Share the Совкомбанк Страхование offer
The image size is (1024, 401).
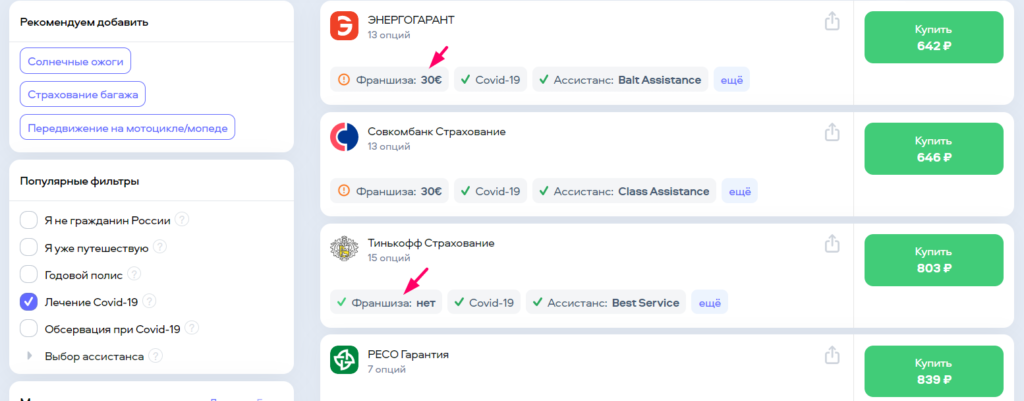click(x=831, y=132)
